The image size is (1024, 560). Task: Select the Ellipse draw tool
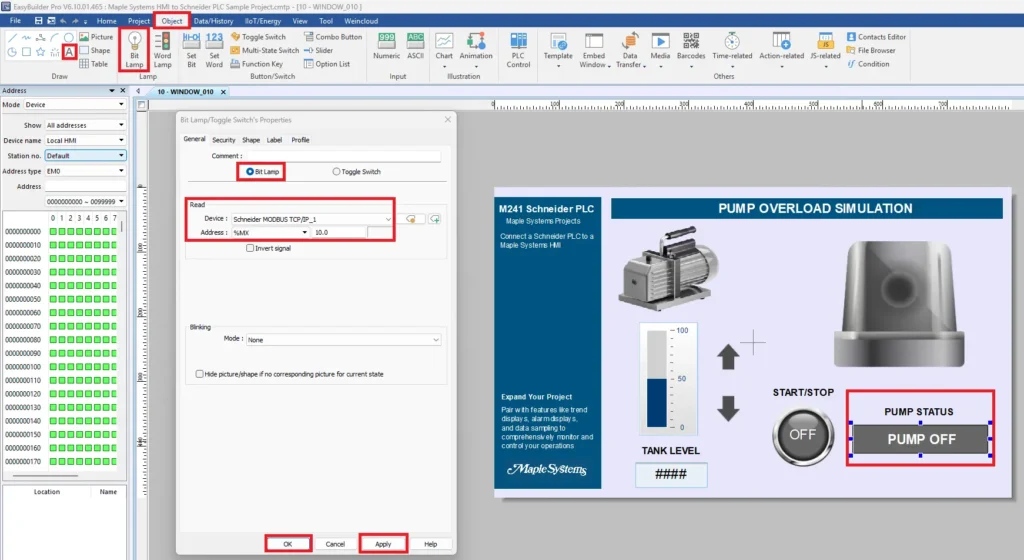[x=69, y=38]
